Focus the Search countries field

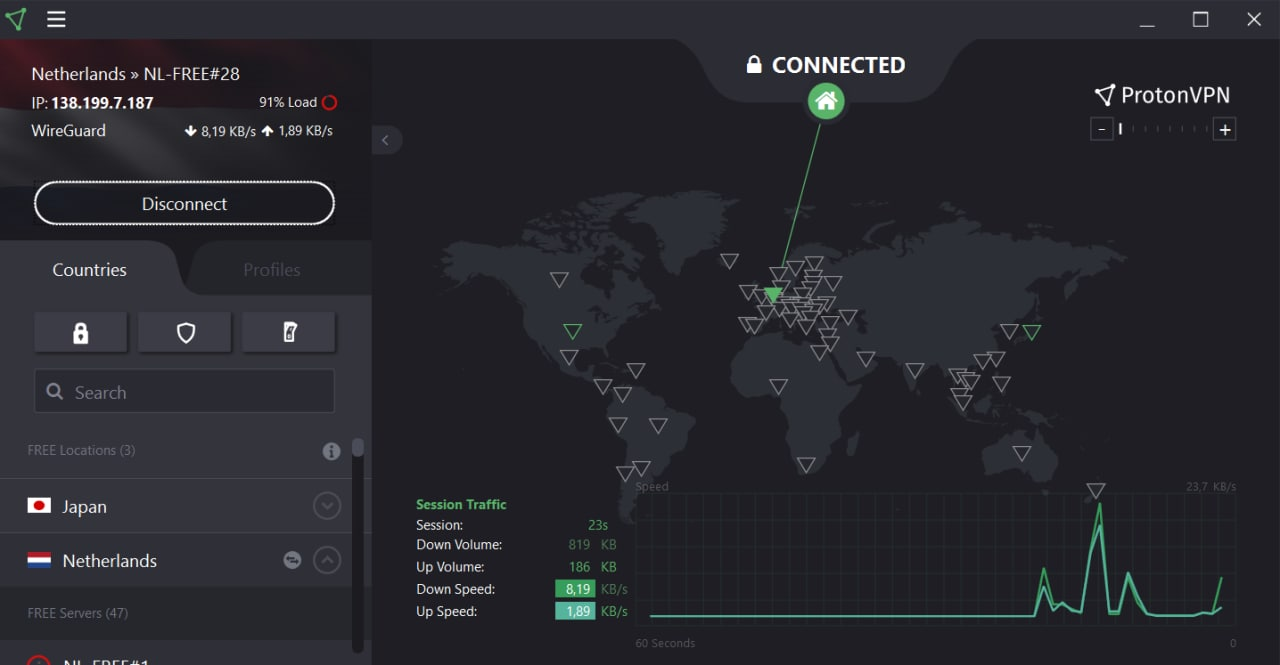(x=184, y=391)
